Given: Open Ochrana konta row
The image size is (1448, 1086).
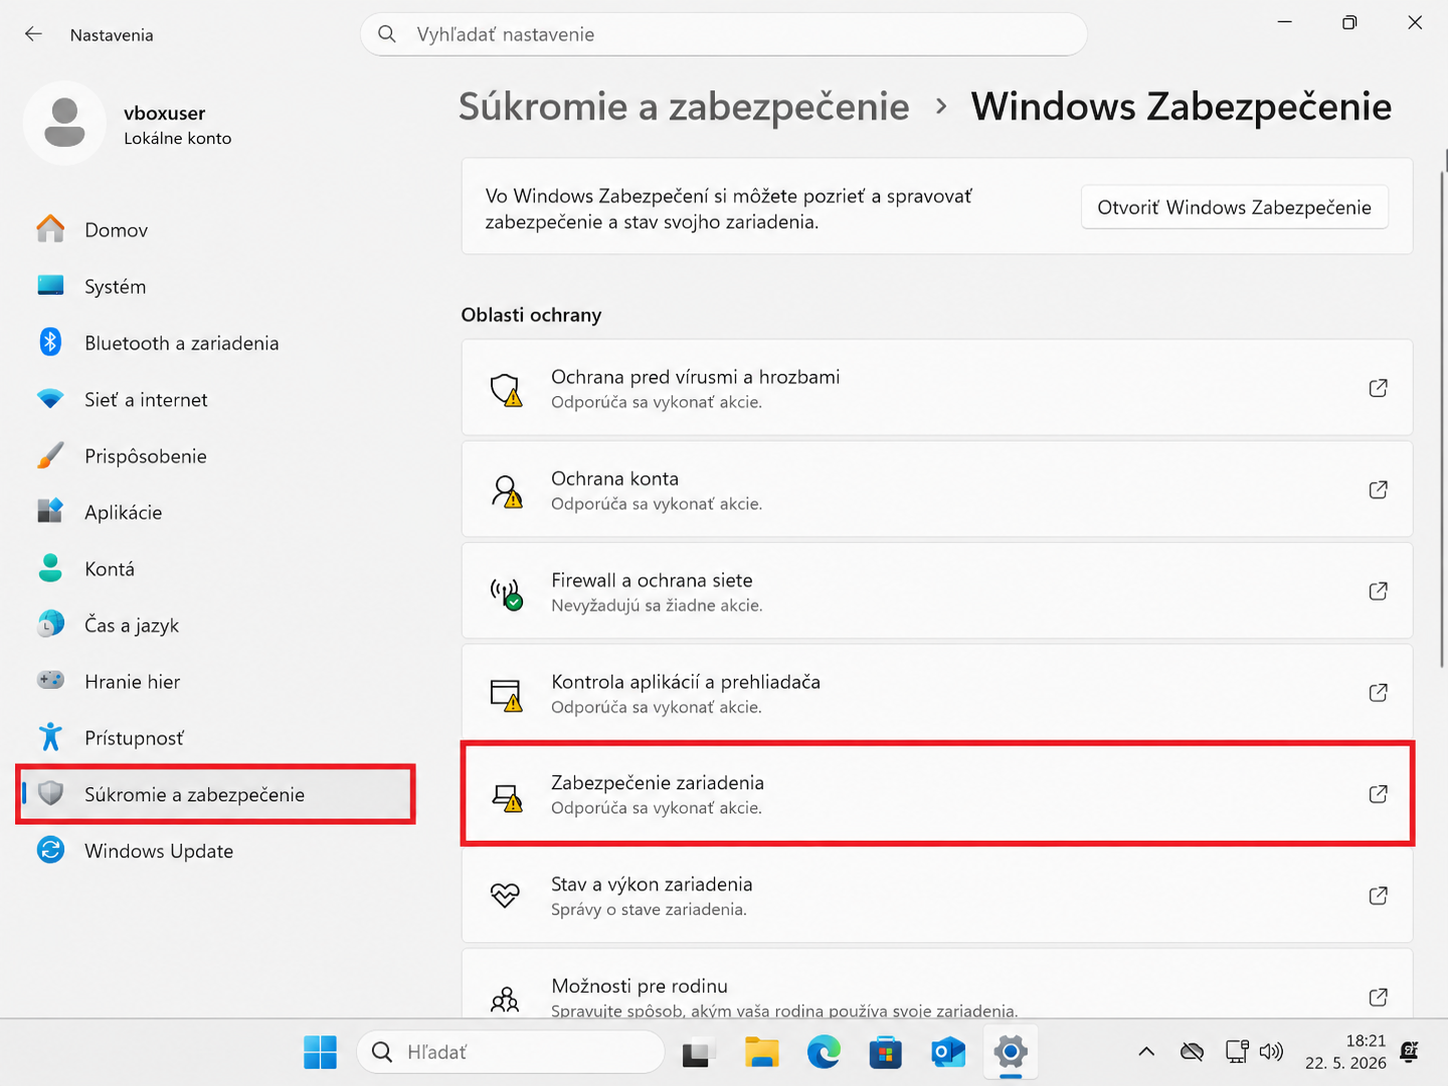Looking at the screenshot, I should coord(937,489).
